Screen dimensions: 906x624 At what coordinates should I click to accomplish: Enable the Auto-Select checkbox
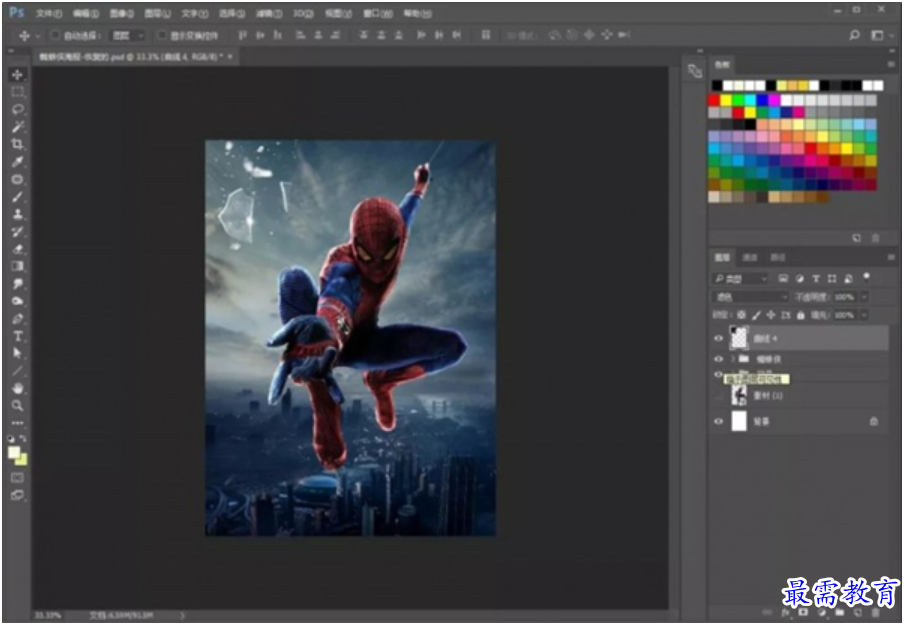pyautogui.click(x=55, y=35)
